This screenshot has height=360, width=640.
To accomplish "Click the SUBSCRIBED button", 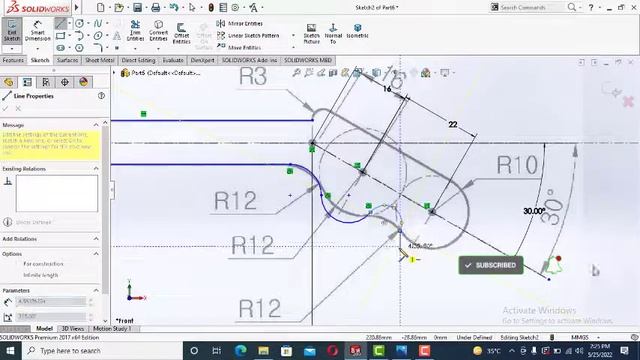I will click(x=491, y=265).
